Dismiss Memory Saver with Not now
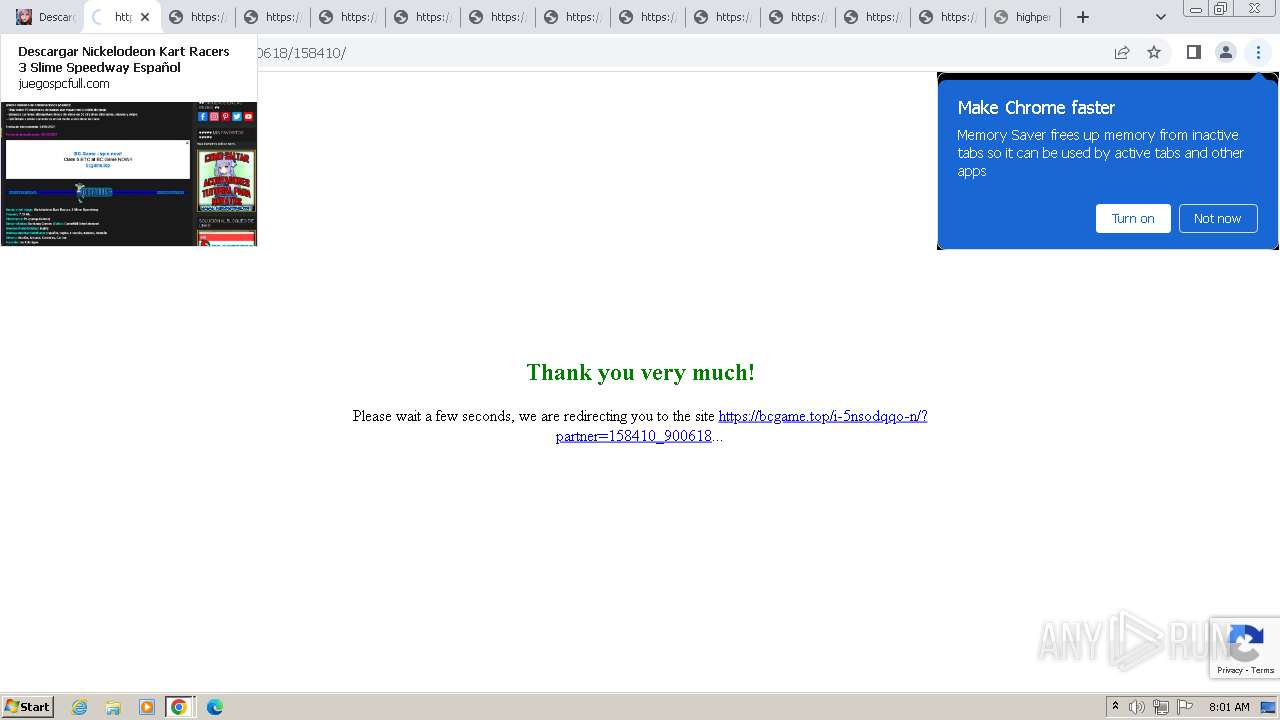Image resolution: width=1280 pixels, height=720 pixels. point(1217,218)
